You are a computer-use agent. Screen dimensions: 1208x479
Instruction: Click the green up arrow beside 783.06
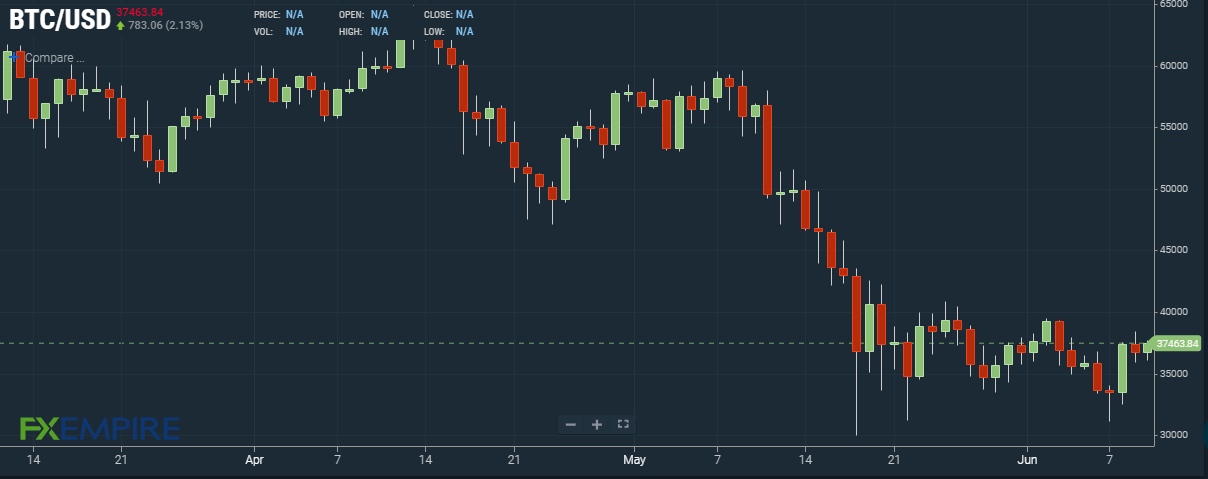pyautogui.click(x=121, y=25)
